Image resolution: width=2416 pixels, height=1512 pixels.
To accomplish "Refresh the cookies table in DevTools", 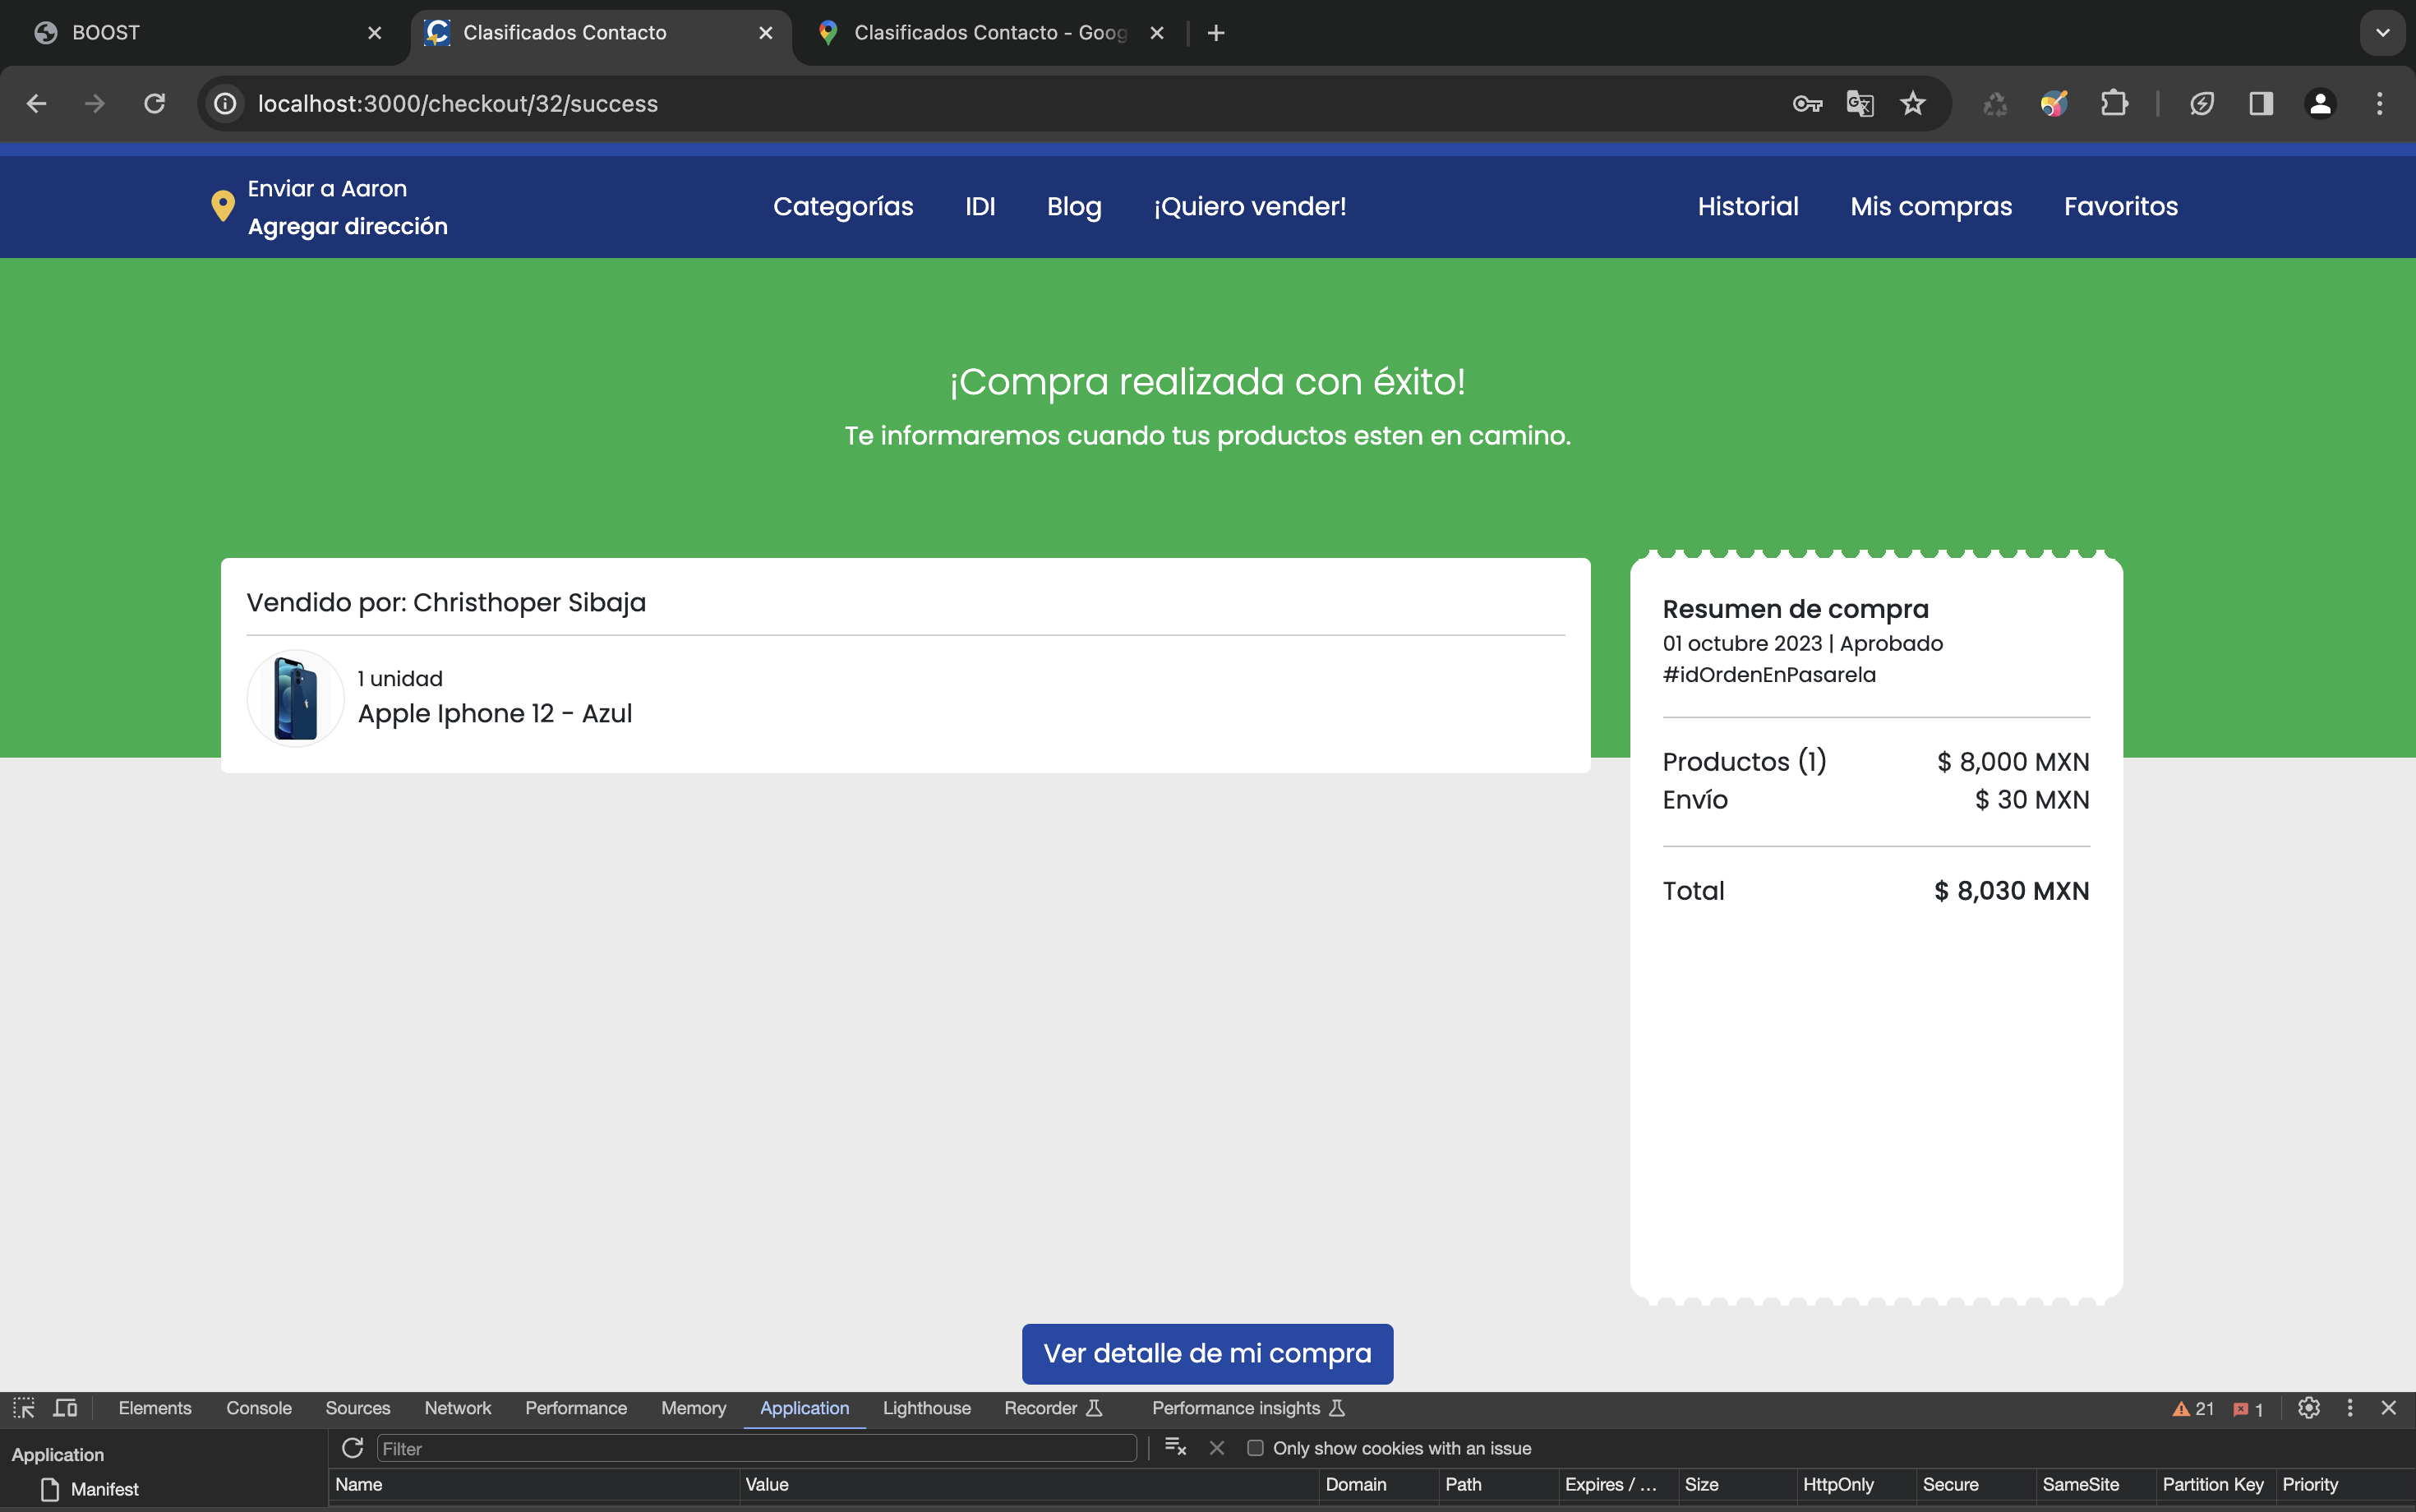I will 352,1448.
